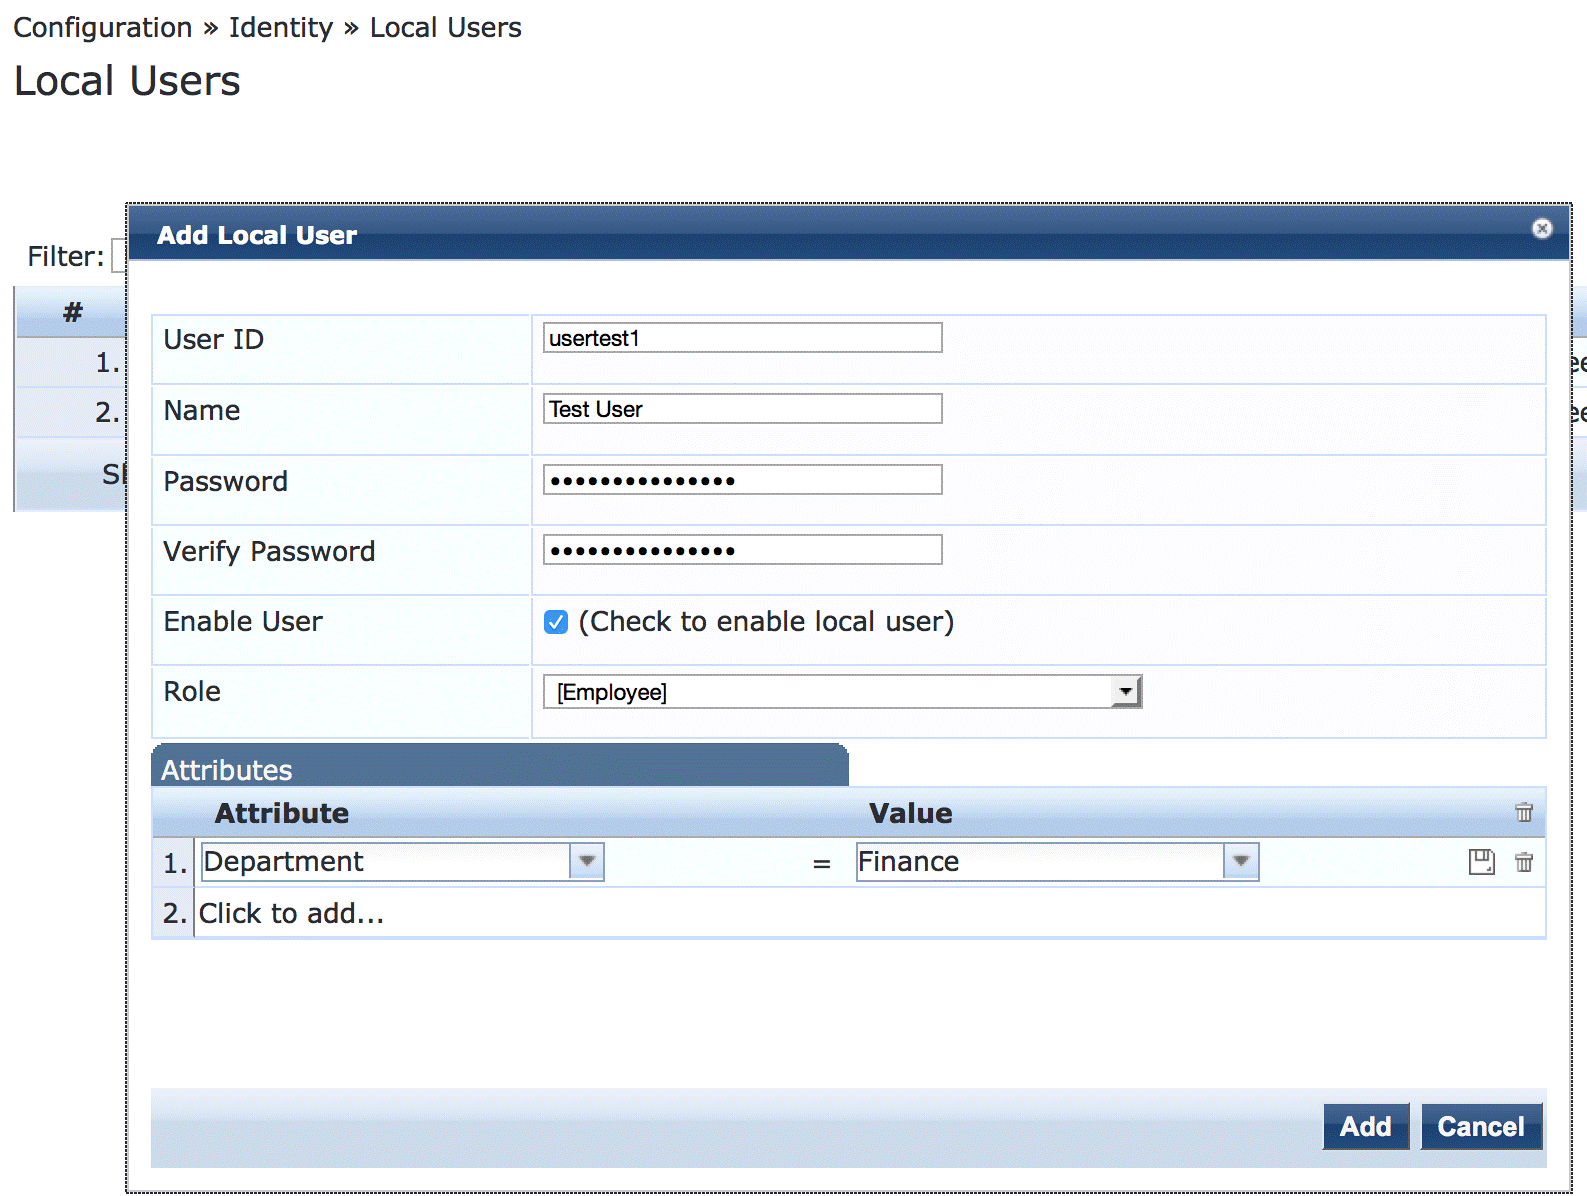Click the save icon in Department row
The height and width of the screenshot is (1196, 1587).
tap(1481, 862)
